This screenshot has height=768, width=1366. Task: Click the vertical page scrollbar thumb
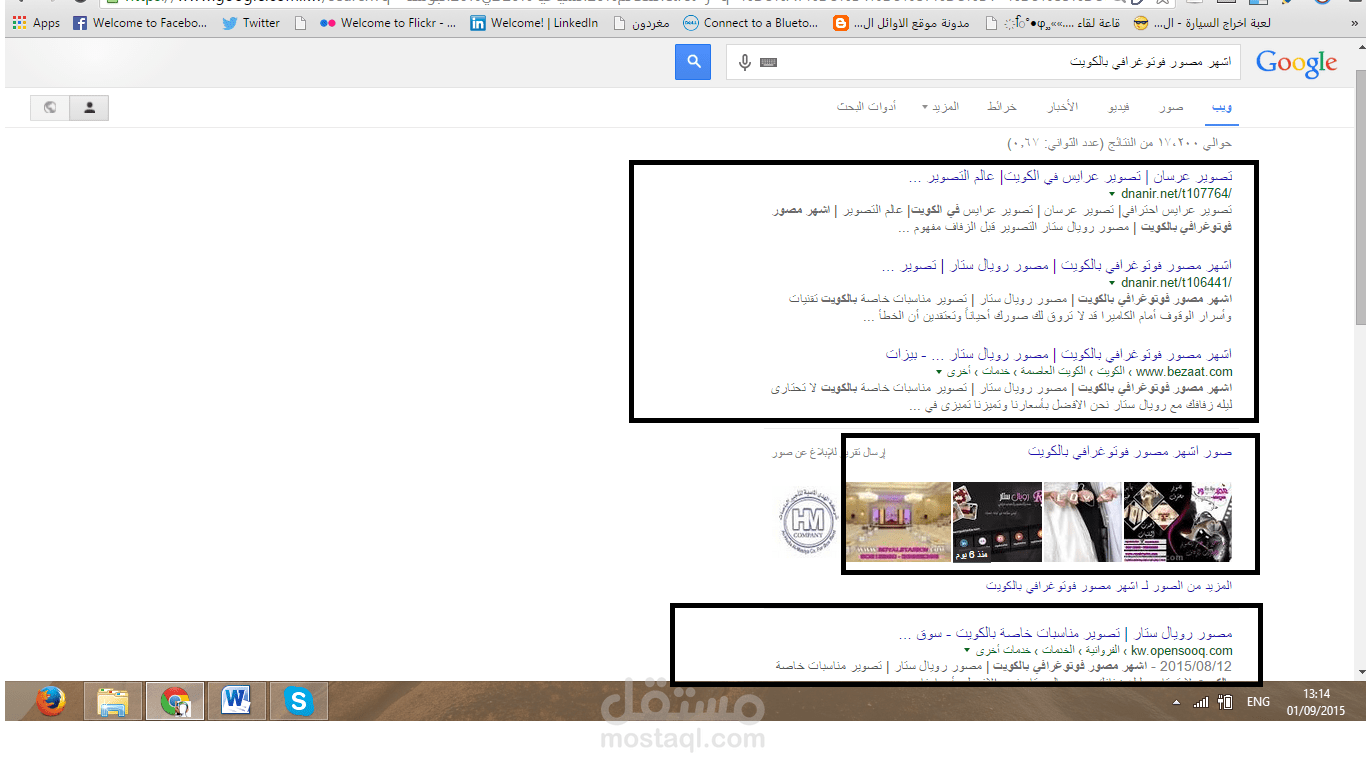click(x=1360, y=198)
